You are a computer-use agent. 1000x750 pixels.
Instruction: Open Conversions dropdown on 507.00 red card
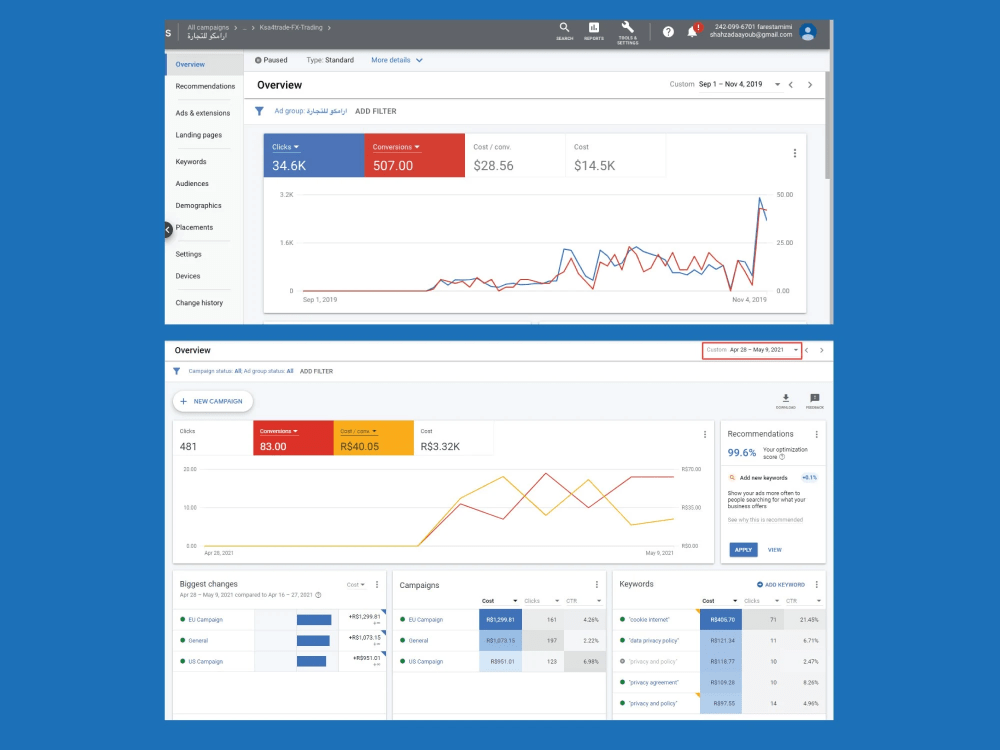(x=396, y=147)
